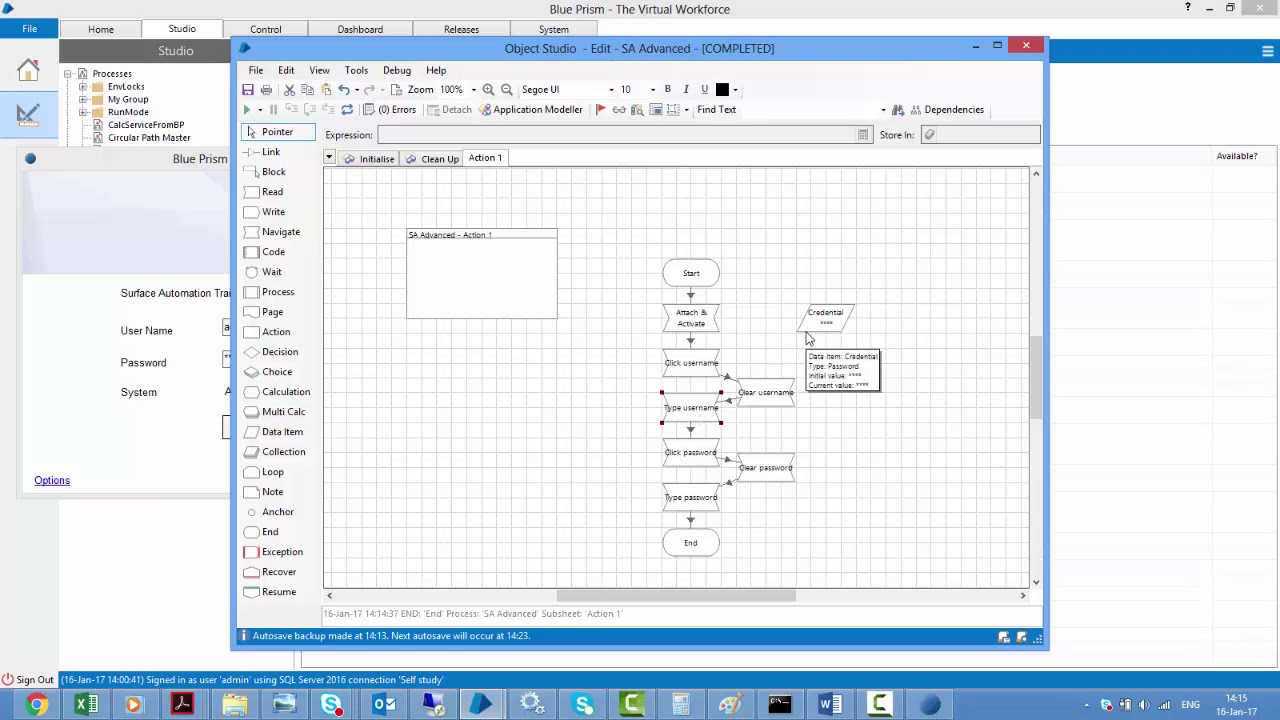
Task: Click the binoculars Find icon
Action: click(897, 110)
